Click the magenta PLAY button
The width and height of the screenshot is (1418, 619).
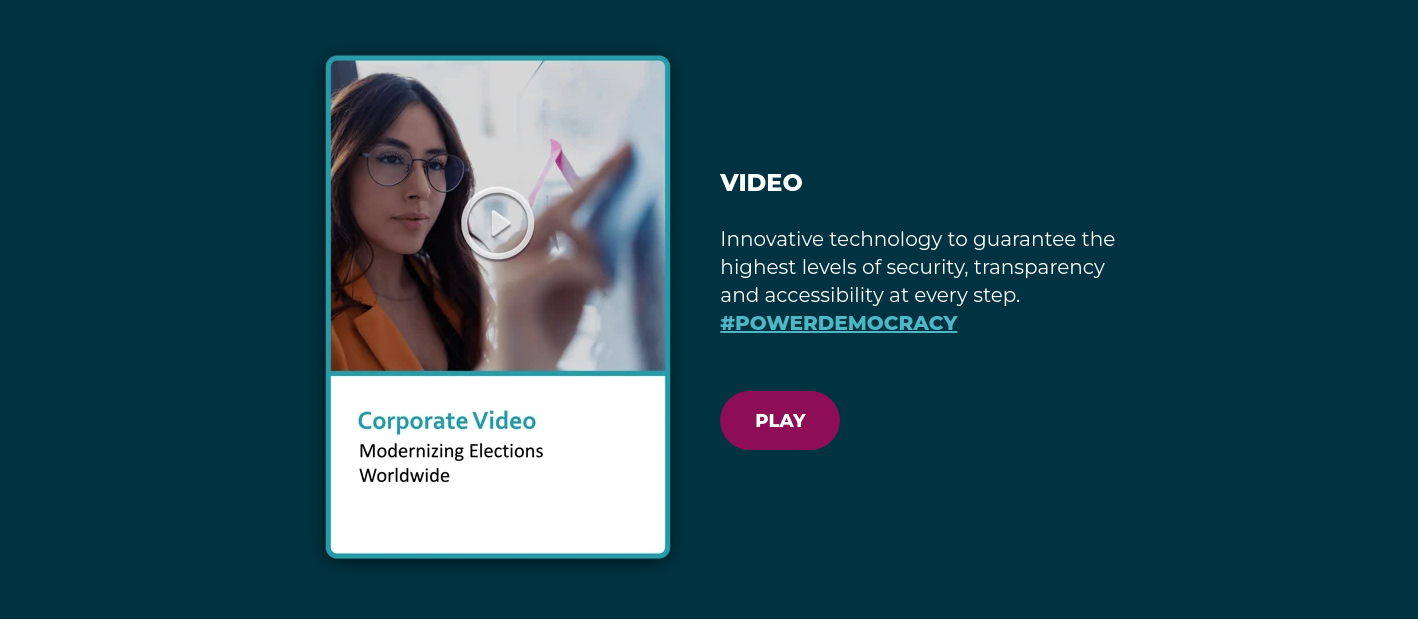(780, 421)
